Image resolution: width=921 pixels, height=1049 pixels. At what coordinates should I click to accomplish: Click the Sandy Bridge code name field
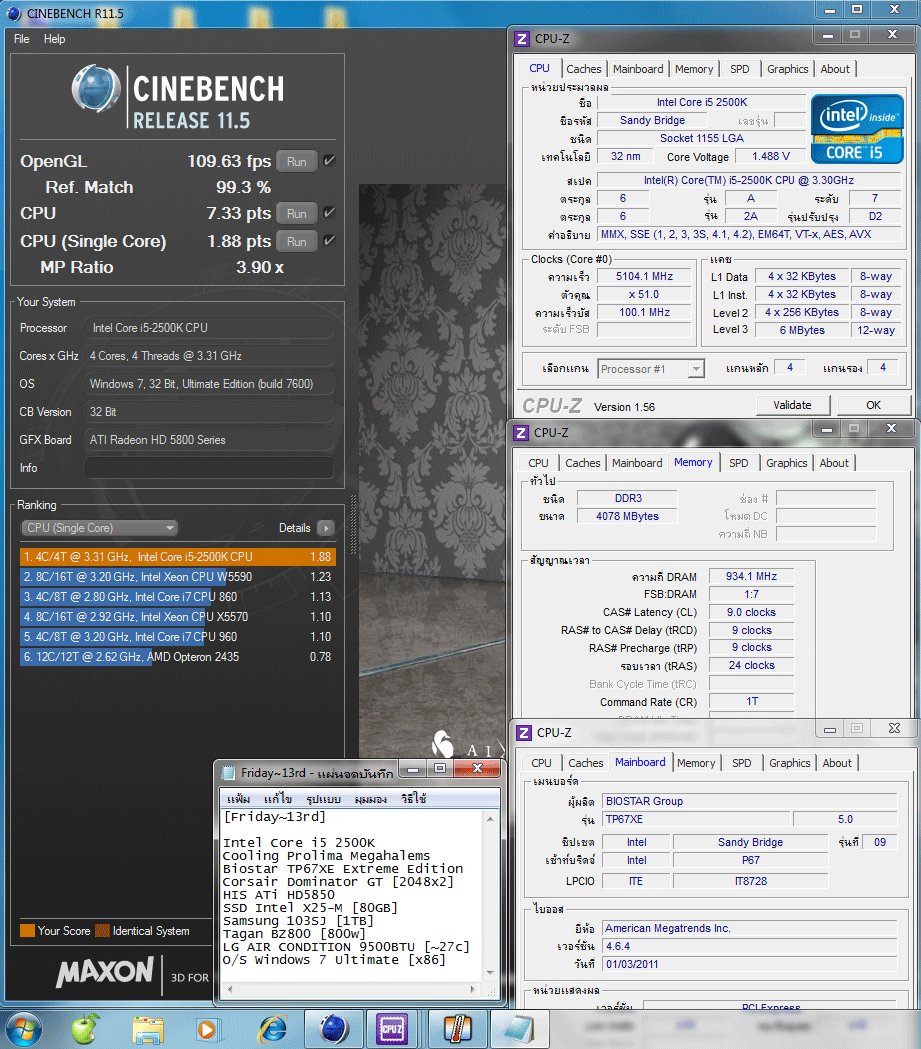tap(652, 120)
